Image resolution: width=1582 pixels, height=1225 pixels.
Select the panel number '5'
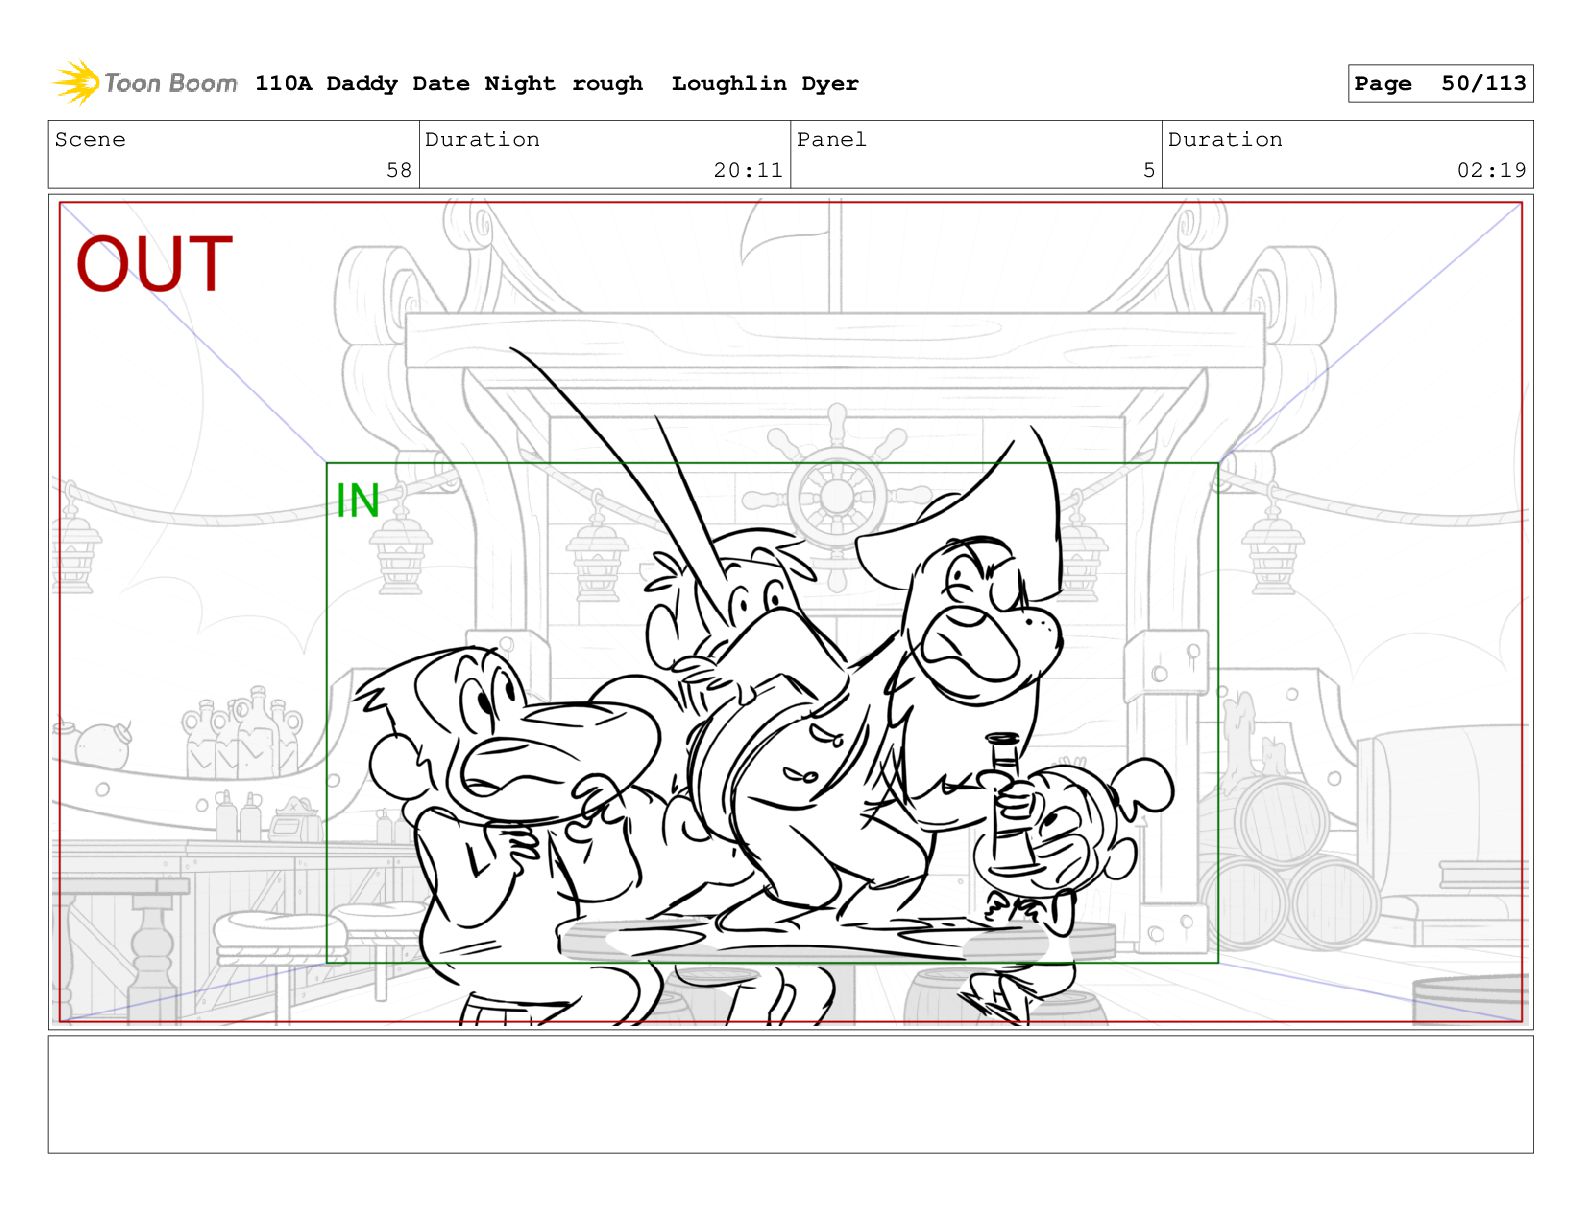(x=1149, y=170)
